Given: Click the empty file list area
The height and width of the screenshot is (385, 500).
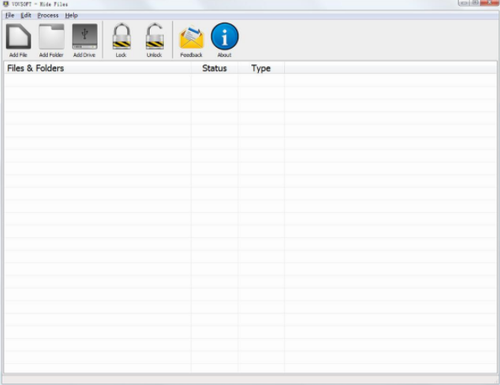Looking at the screenshot, I should 250,223.
